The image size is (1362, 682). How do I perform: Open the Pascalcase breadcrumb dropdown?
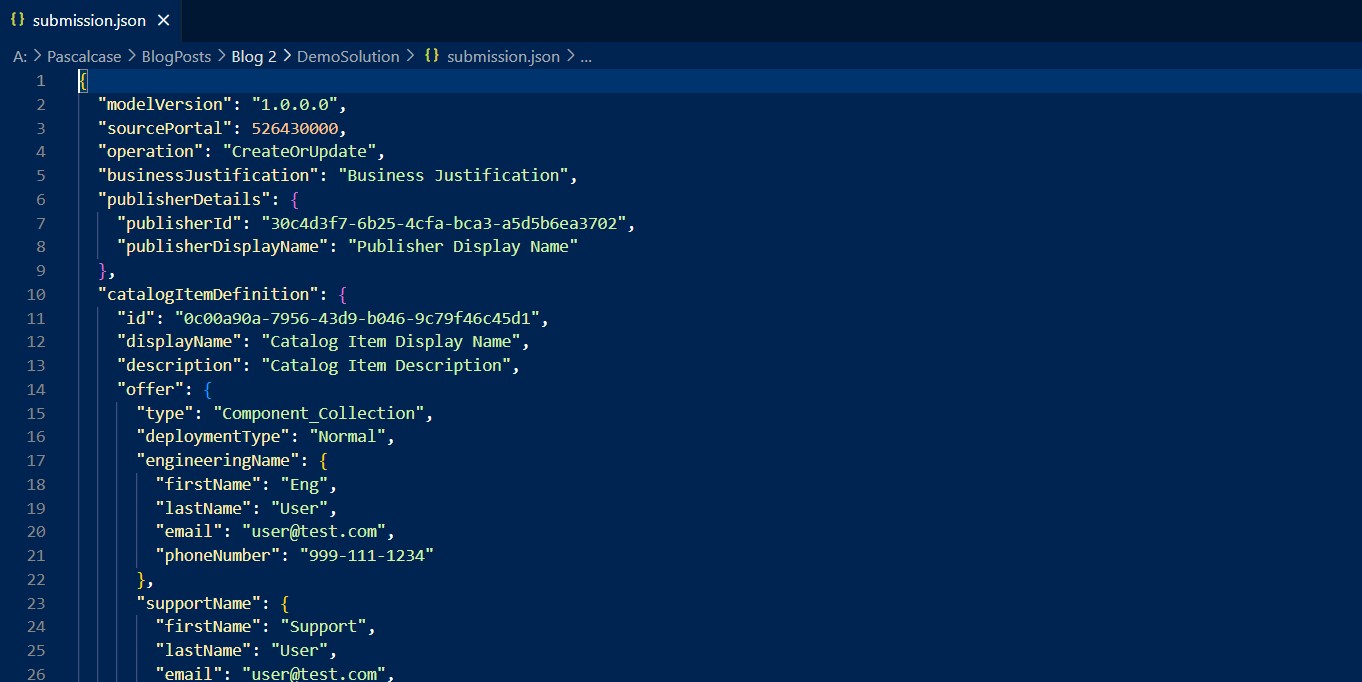pos(83,57)
